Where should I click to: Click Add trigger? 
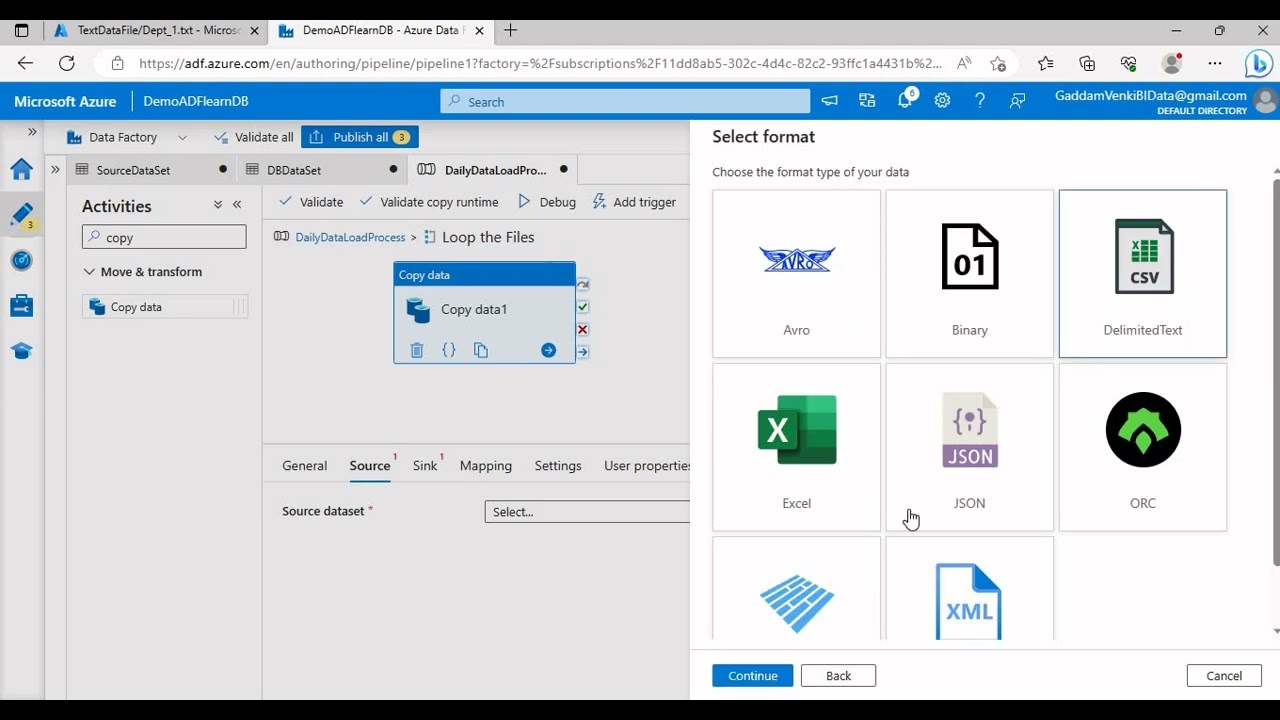634,202
